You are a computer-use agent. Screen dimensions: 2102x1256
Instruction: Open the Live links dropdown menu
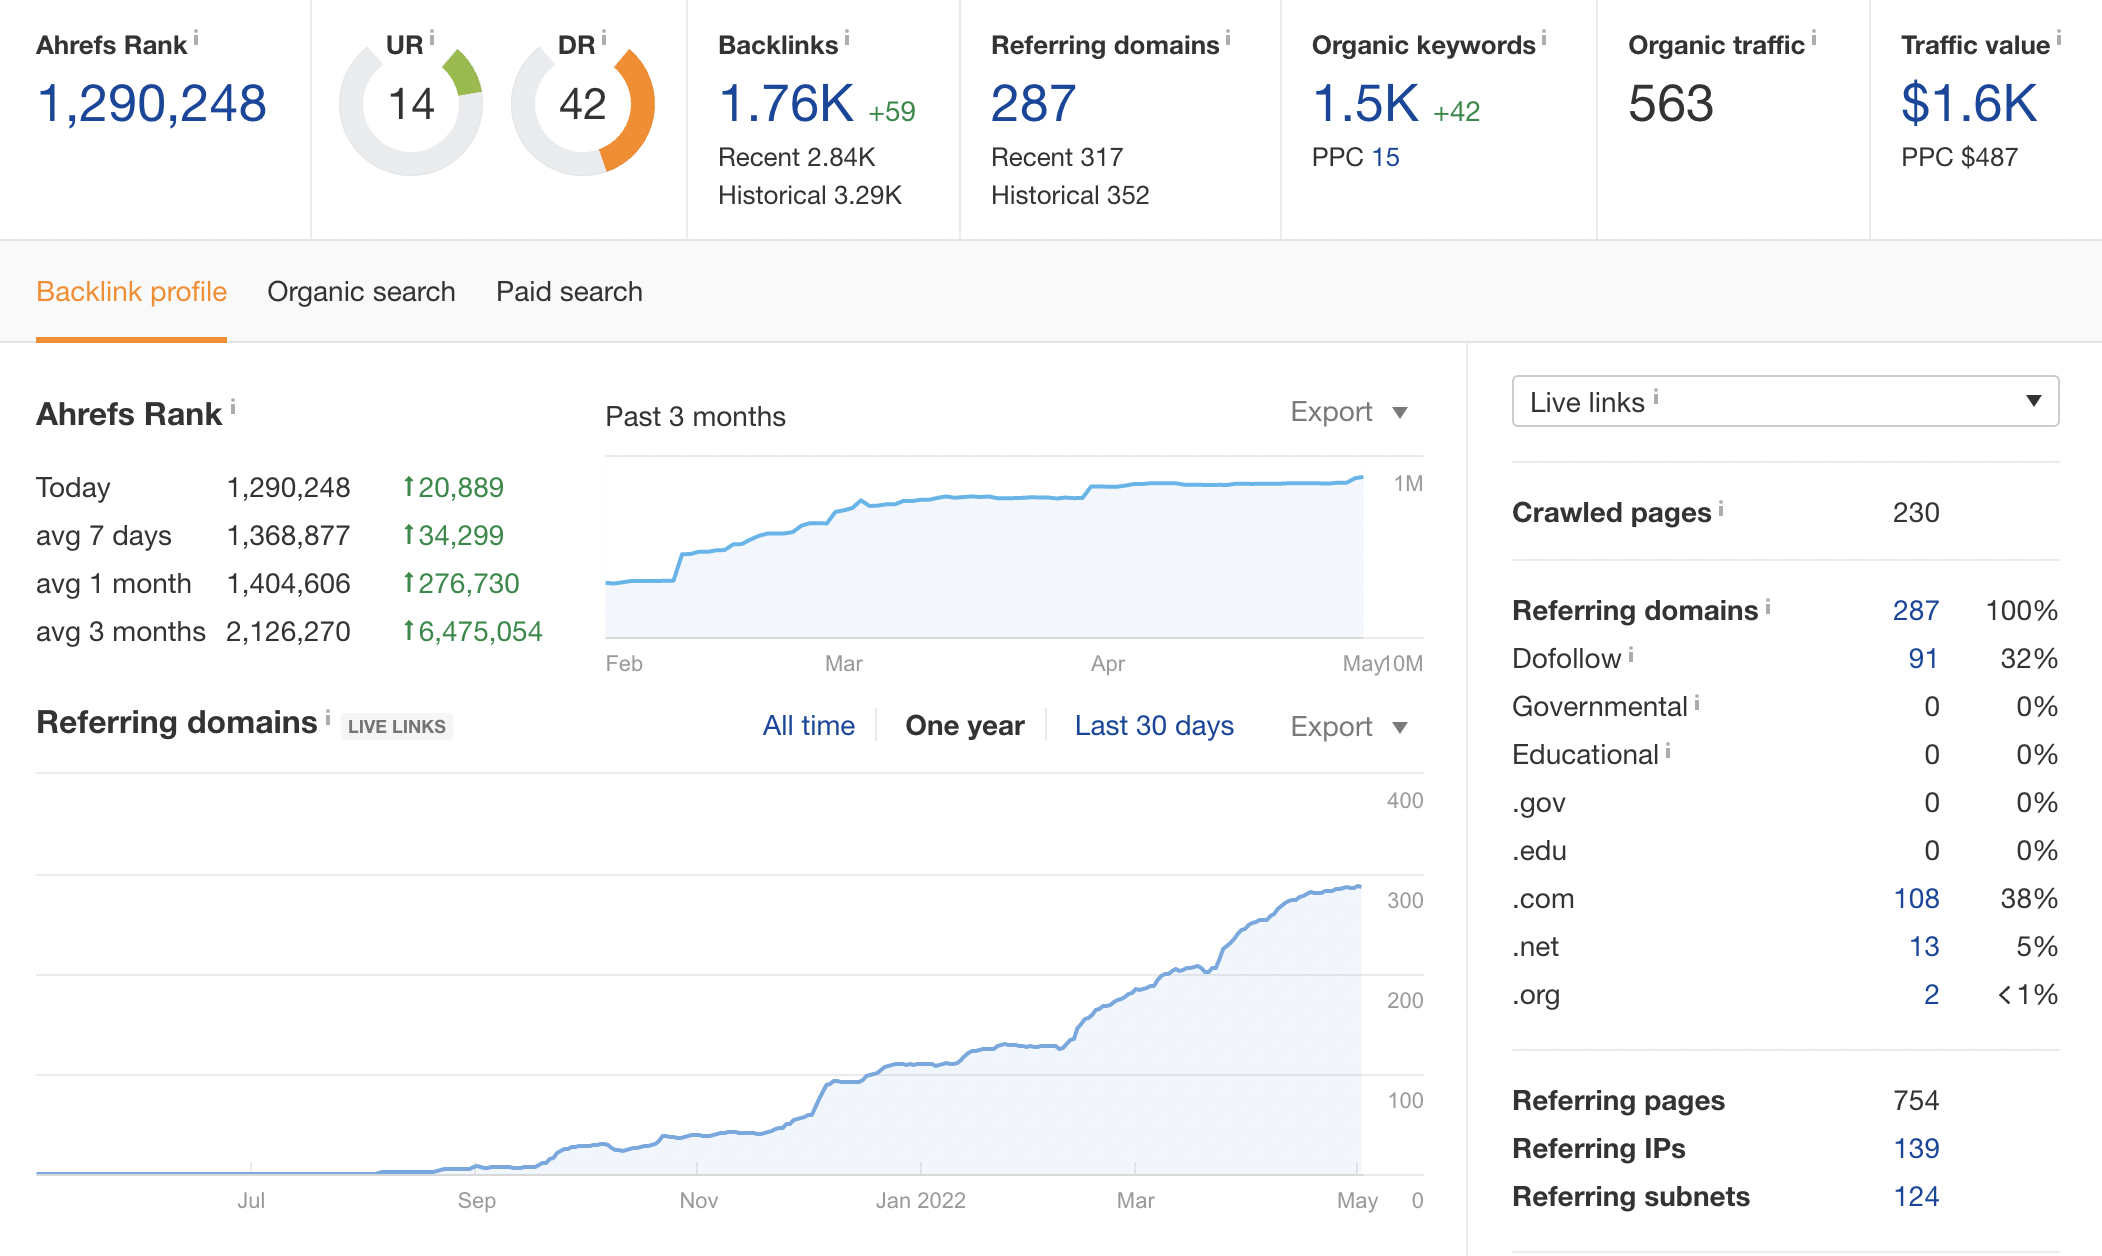(x=1784, y=401)
